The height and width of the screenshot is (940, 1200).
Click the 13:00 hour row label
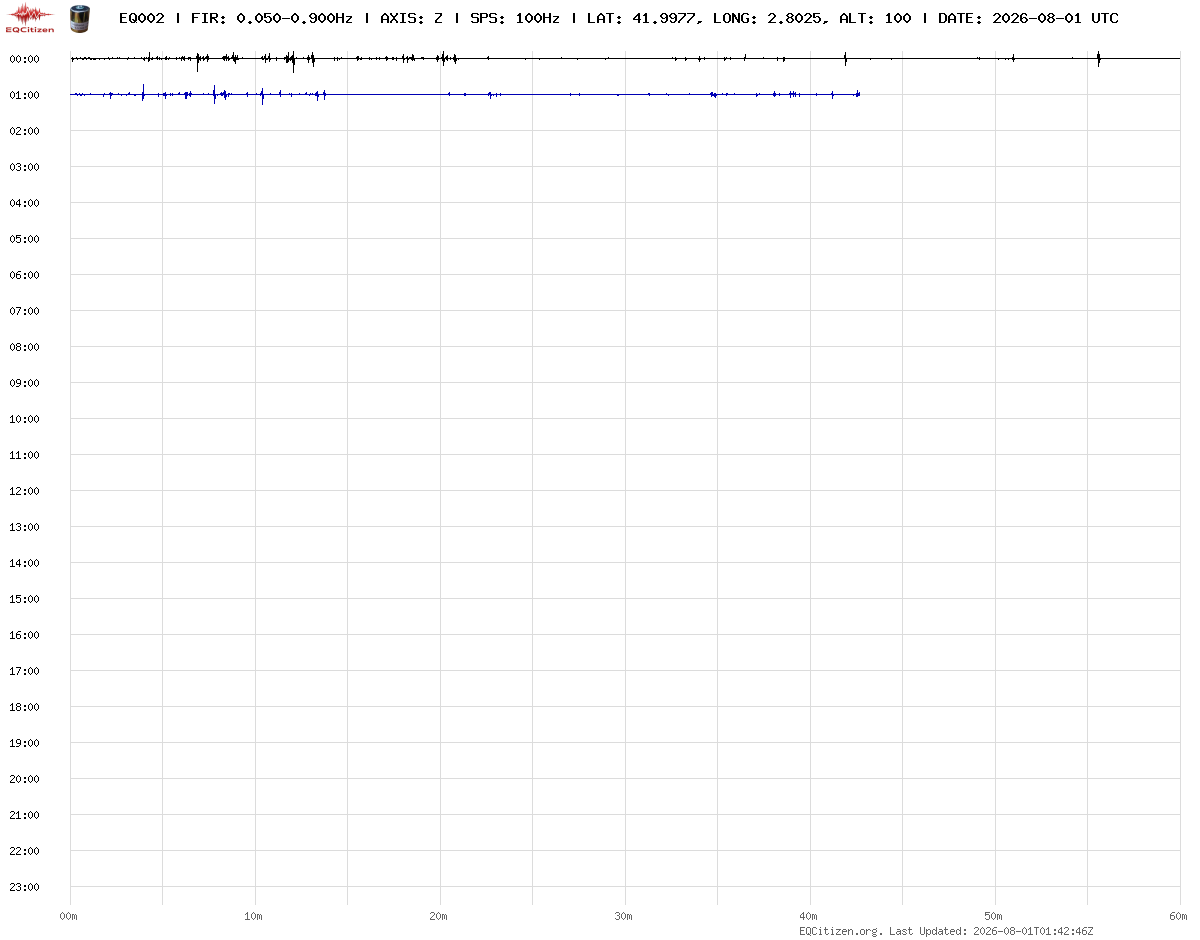pyautogui.click(x=24, y=527)
